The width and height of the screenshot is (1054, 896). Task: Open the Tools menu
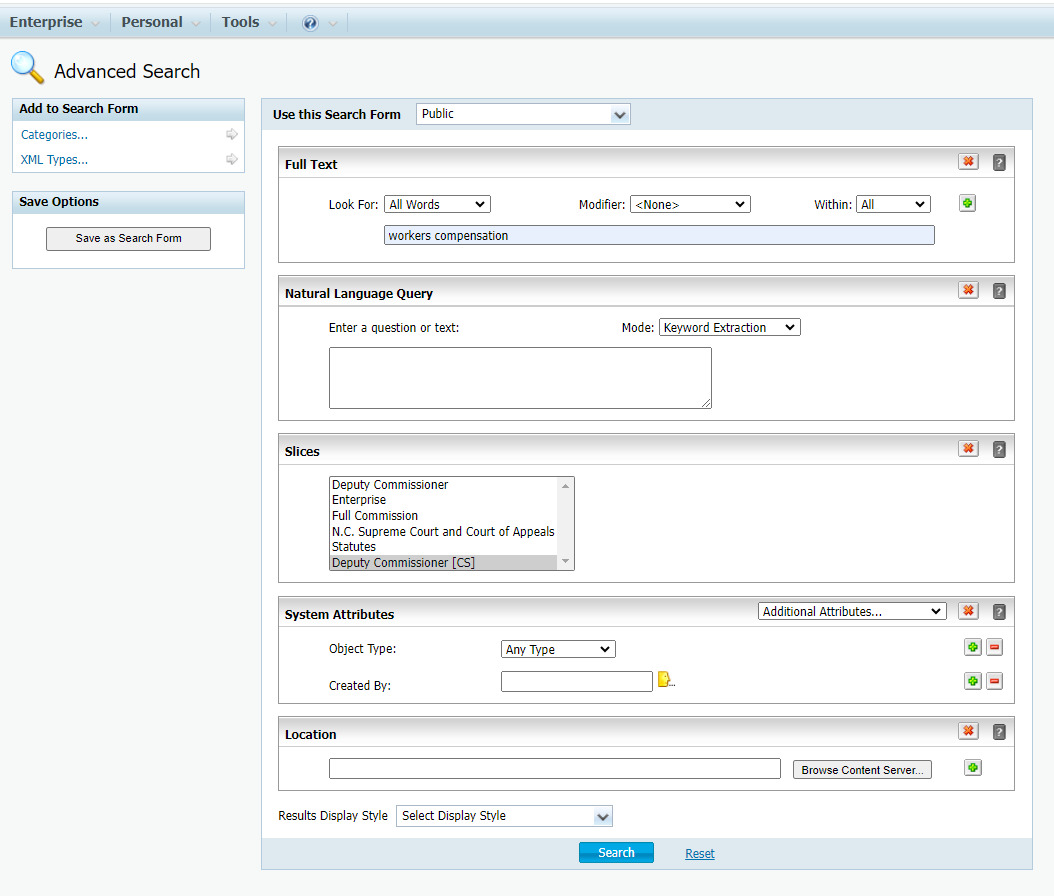pyautogui.click(x=249, y=22)
